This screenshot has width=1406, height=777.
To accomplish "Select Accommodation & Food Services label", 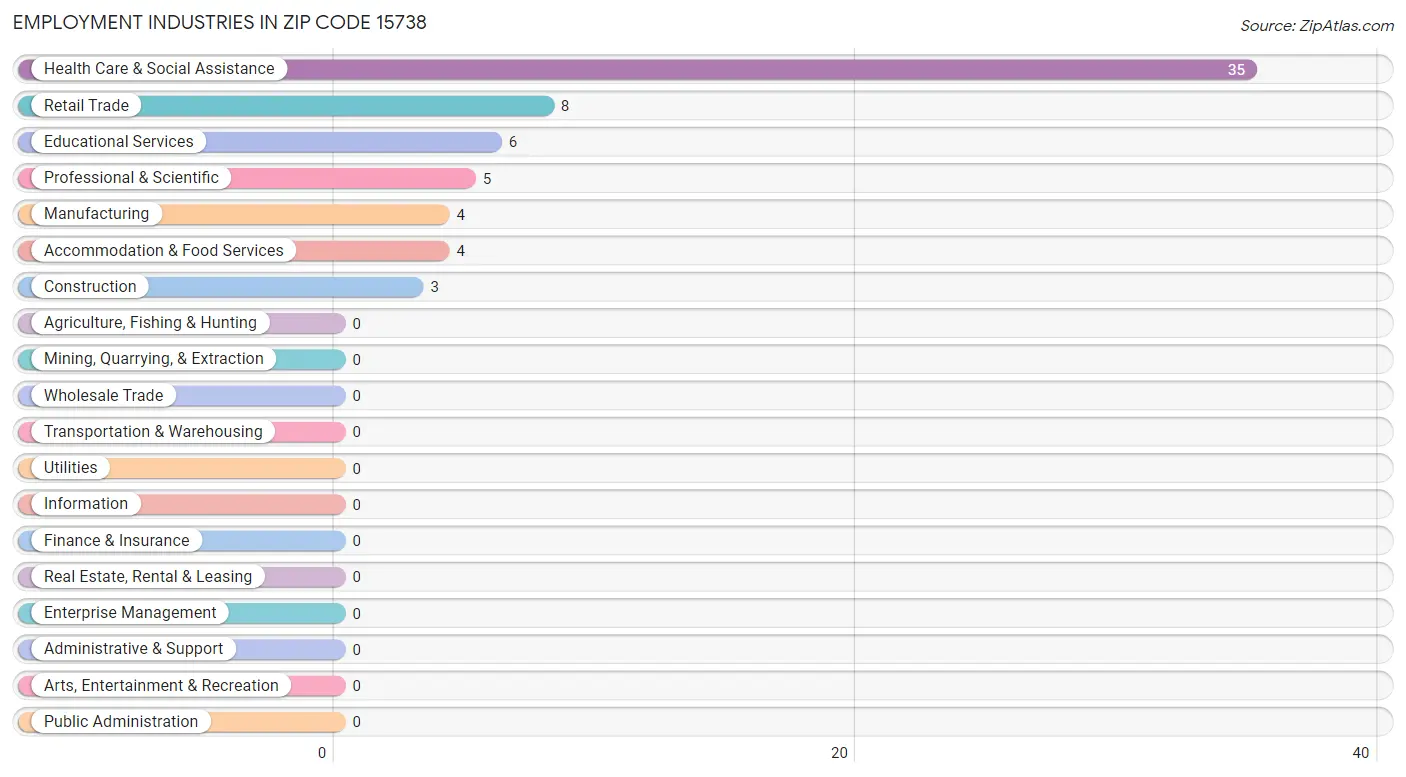I will coord(164,251).
